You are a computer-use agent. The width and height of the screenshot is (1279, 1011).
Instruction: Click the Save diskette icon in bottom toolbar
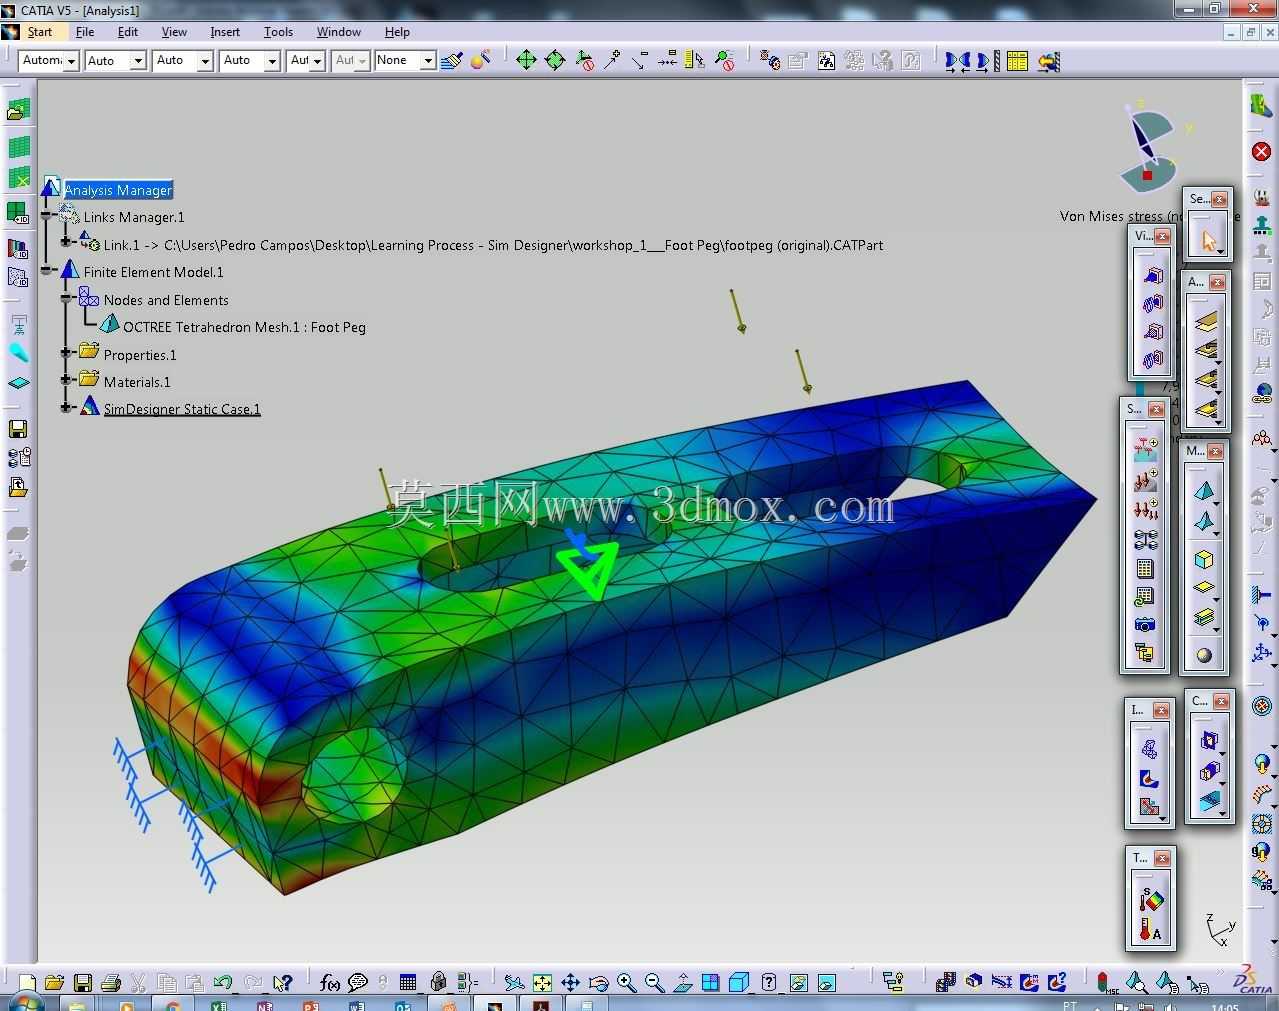pos(83,983)
